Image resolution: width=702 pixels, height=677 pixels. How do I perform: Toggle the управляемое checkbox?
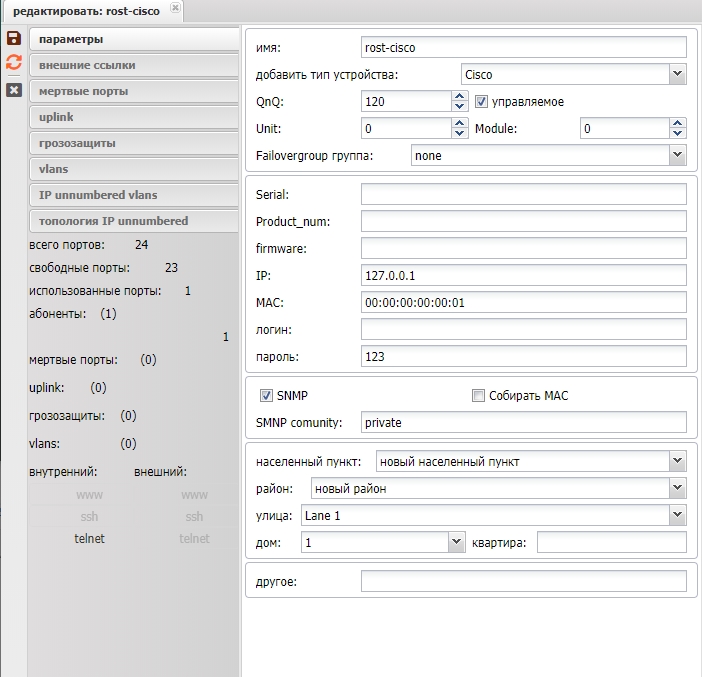click(481, 102)
